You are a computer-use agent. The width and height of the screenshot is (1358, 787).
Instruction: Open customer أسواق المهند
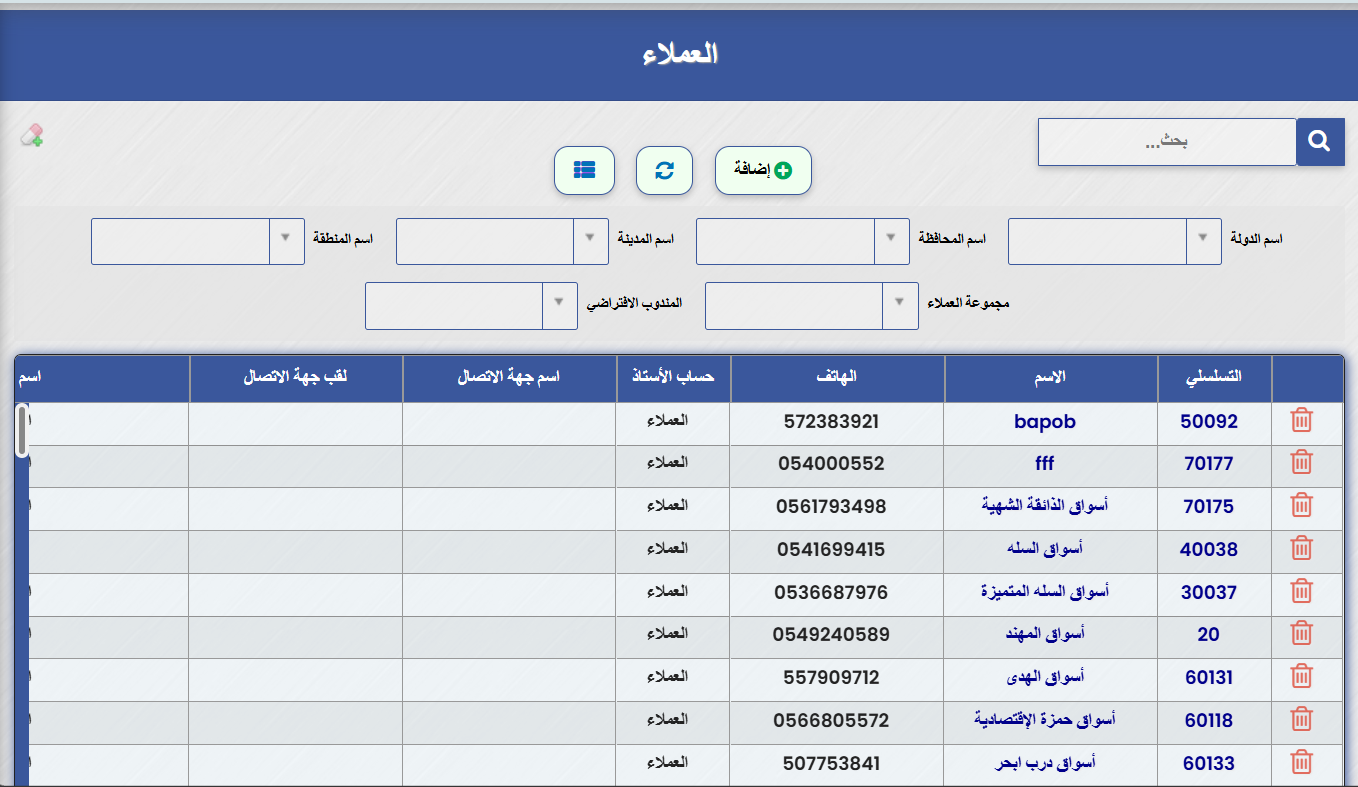click(1044, 634)
